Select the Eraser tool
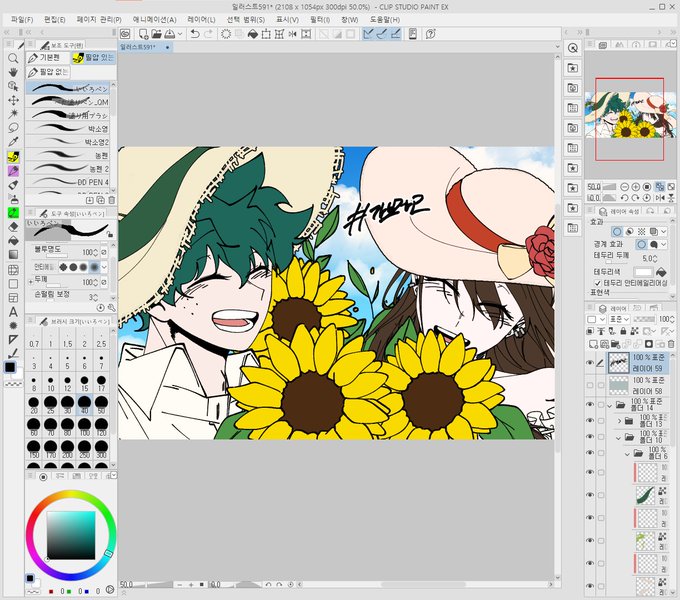Viewport: 680px width, 600px height. click(x=13, y=227)
